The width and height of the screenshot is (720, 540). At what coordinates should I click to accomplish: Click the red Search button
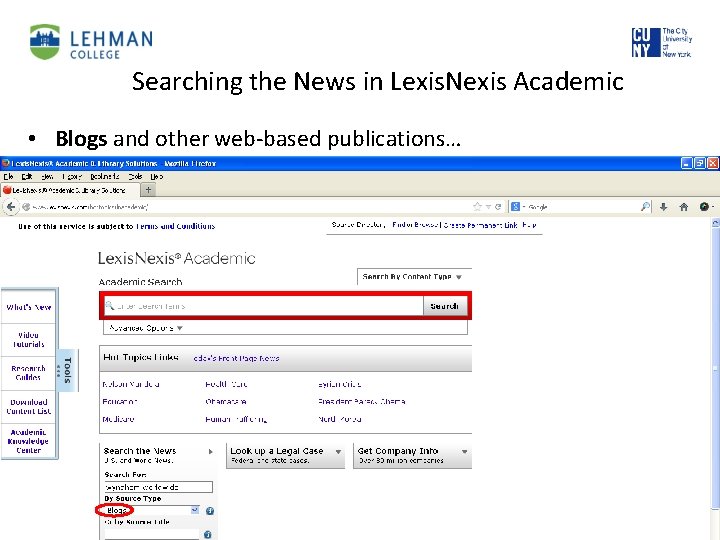pyautogui.click(x=444, y=306)
